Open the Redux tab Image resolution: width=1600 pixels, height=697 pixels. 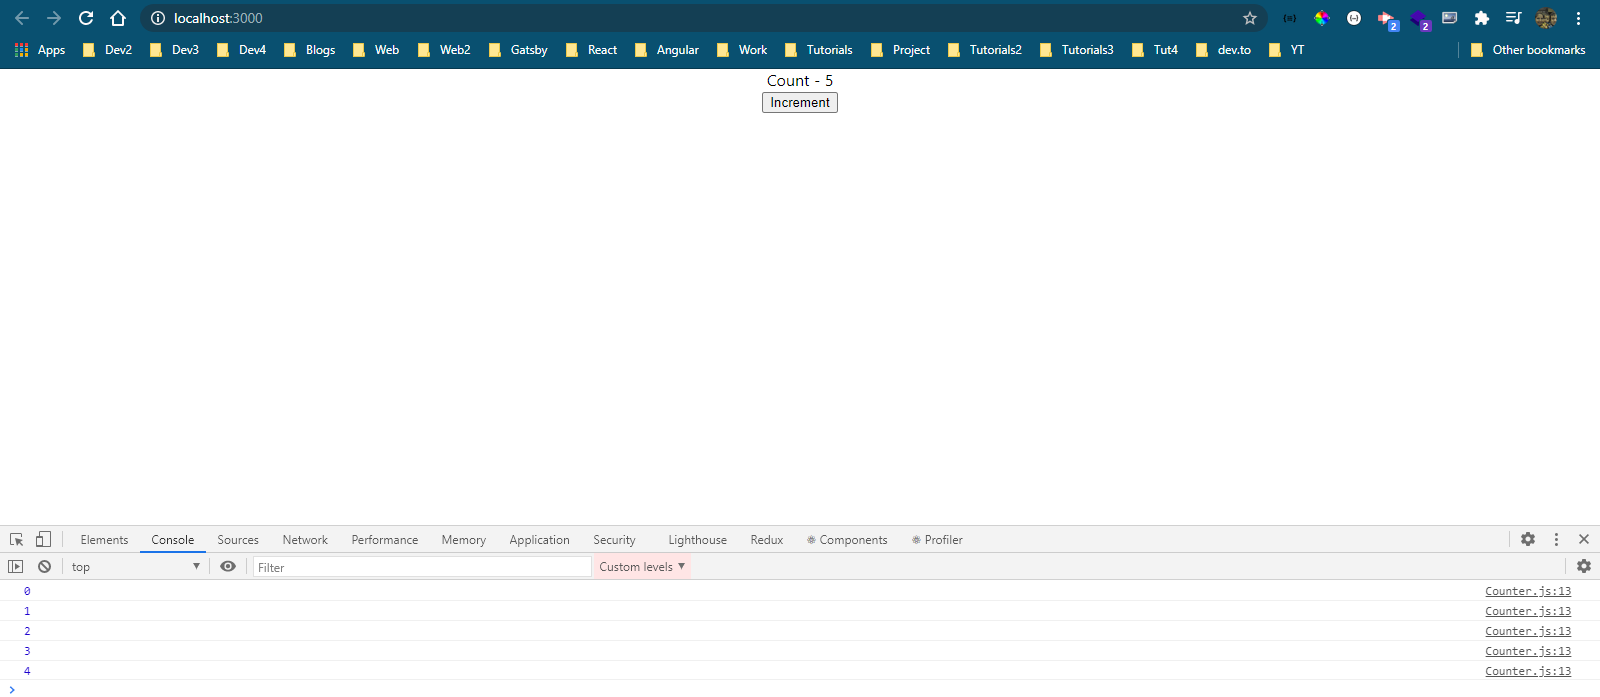(x=767, y=540)
